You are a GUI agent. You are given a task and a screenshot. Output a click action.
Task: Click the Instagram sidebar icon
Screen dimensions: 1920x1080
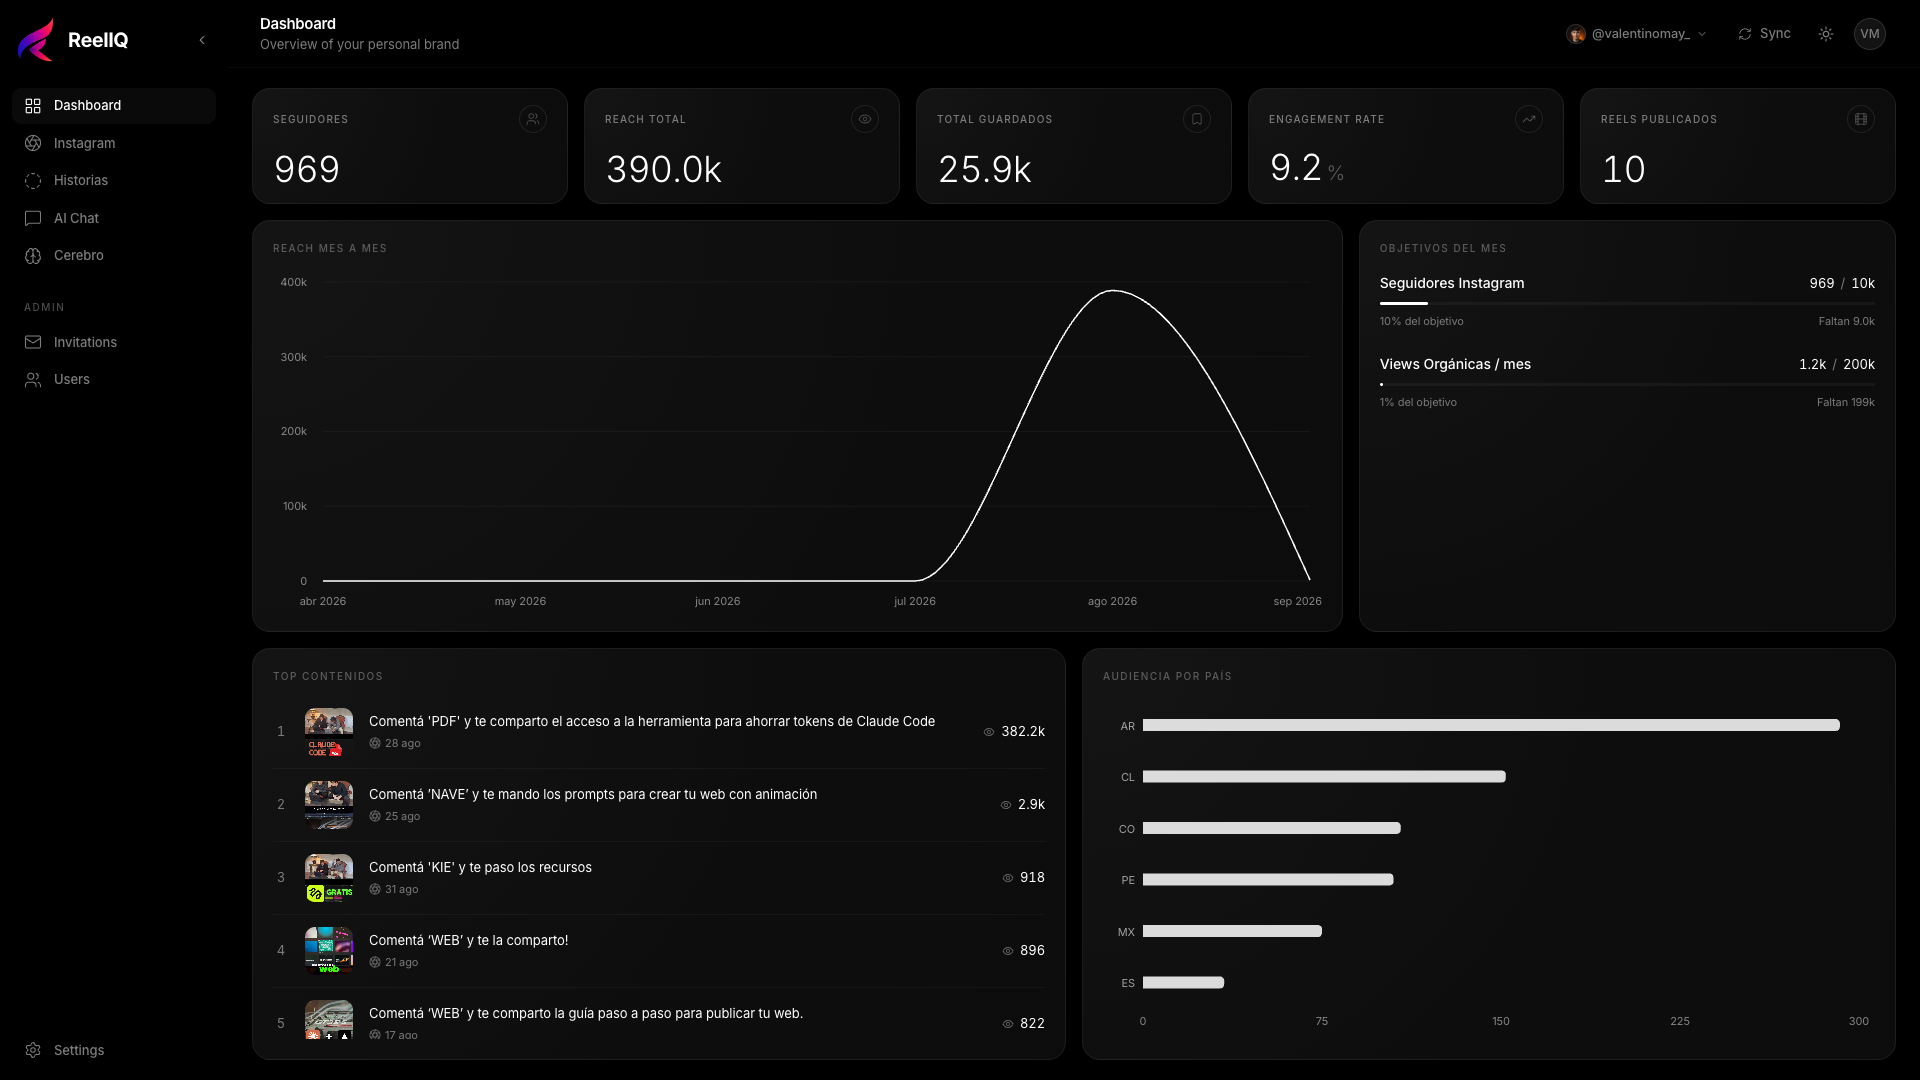coord(33,143)
